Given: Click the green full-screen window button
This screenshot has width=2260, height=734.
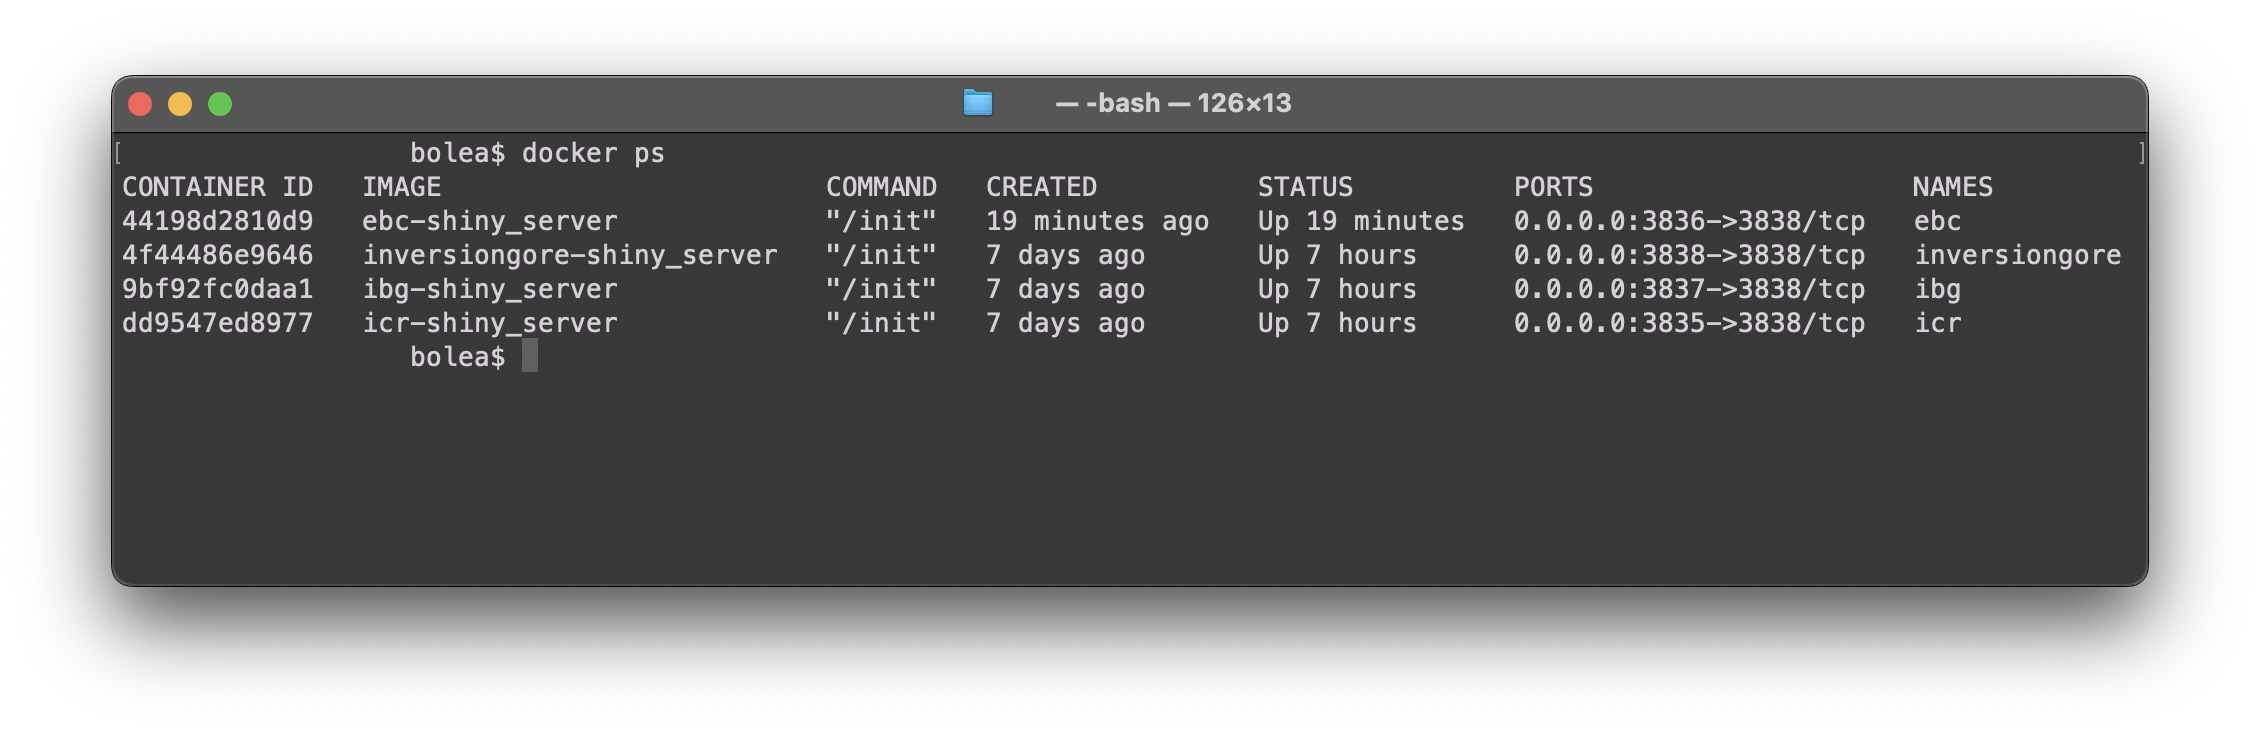Looking at the screenshot, I should 220,104.
